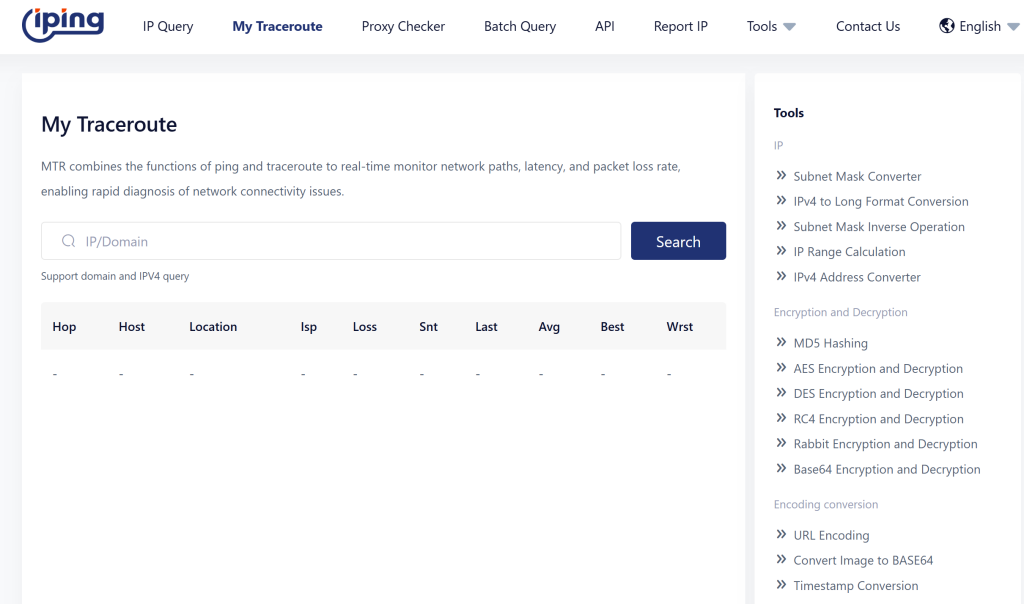Screen dimensions: 1024x604
Task: Click chevron icon beside Subnet Mask Converter
Action: coord(781,176)
